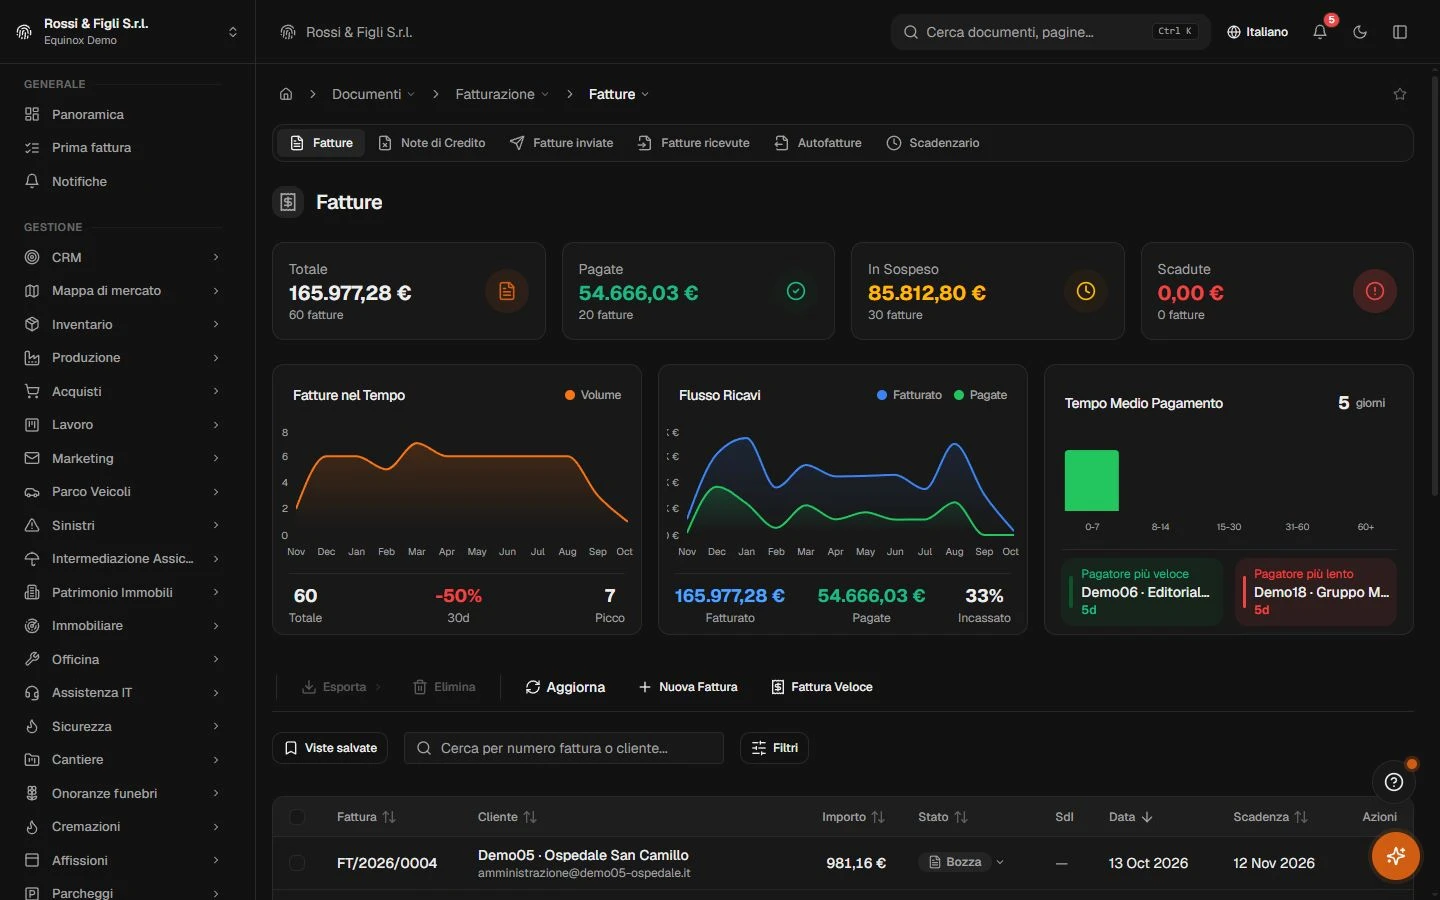The image size is (1440, 900).
Task: Click the Nuova Fattura button
Action: pos(688,687)
